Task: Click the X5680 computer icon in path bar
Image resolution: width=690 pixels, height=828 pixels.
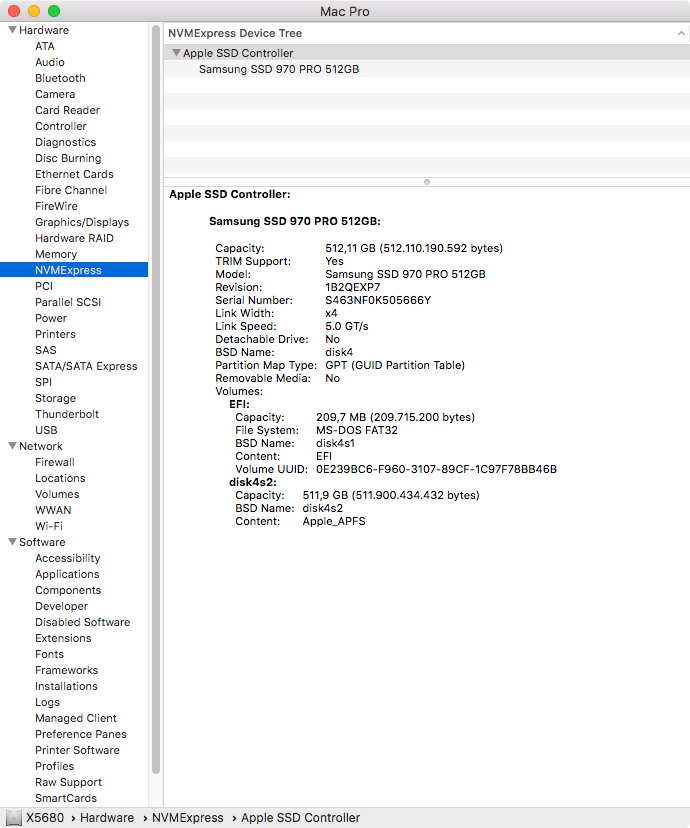Action: [14, 817]
